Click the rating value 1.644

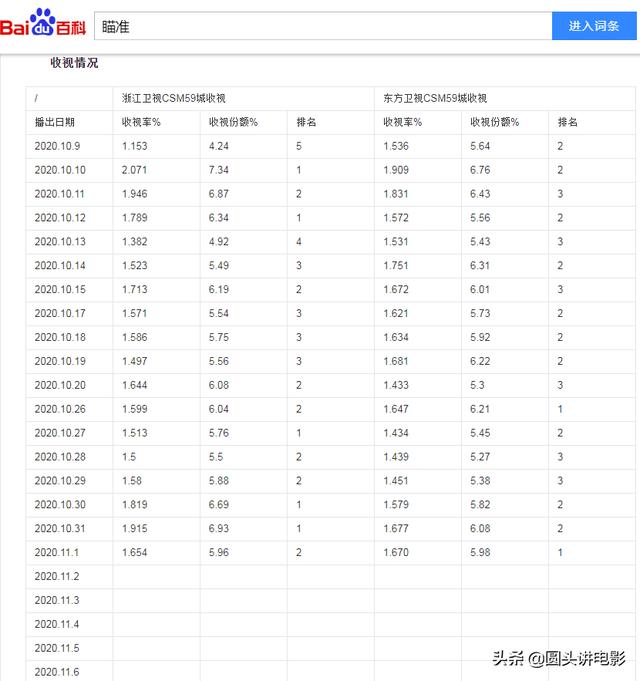click(135, 385)
